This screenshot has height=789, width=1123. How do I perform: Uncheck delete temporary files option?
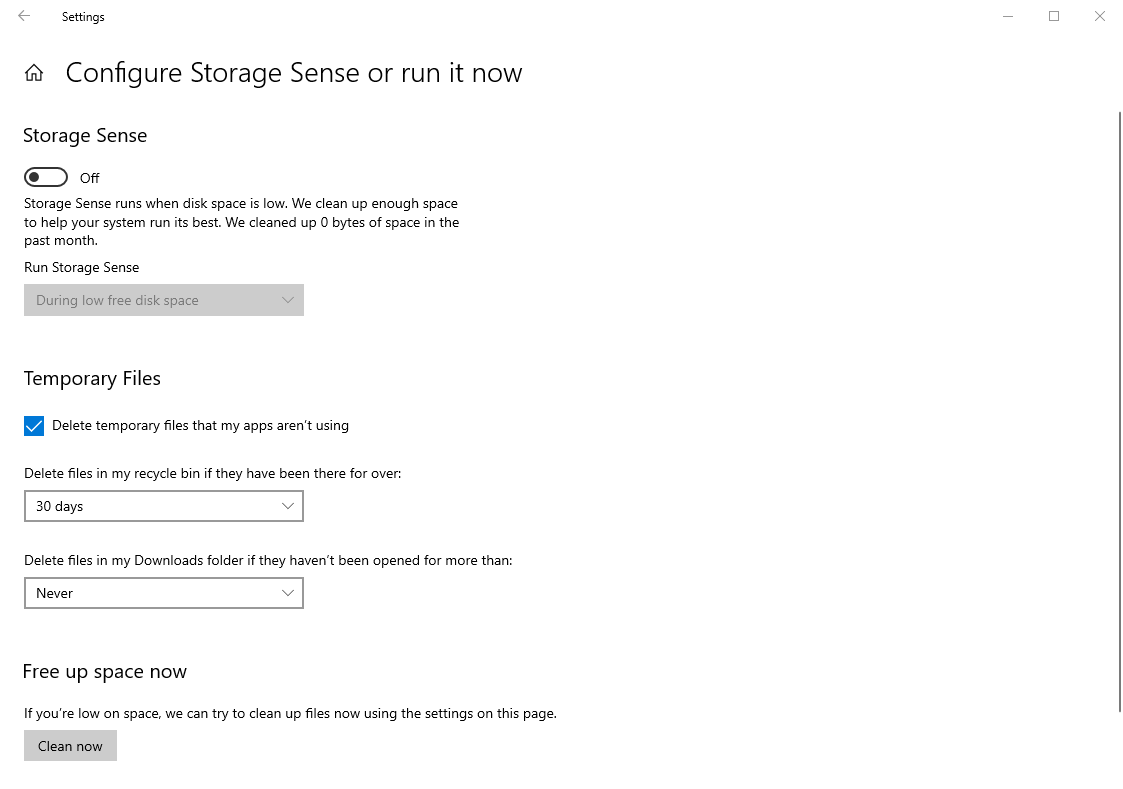tap(34, 426)
